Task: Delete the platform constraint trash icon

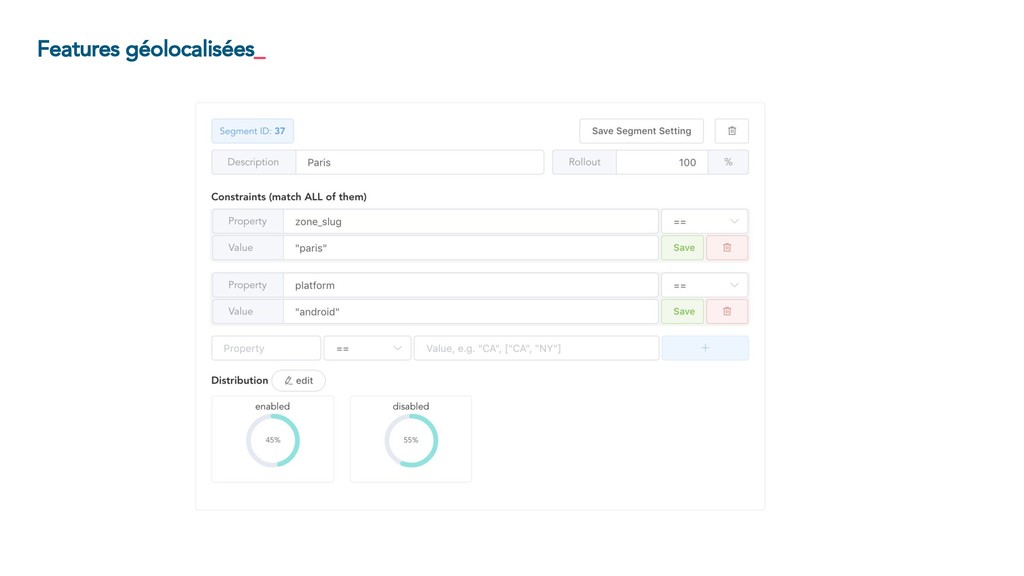Action: (x=727, y=312)
